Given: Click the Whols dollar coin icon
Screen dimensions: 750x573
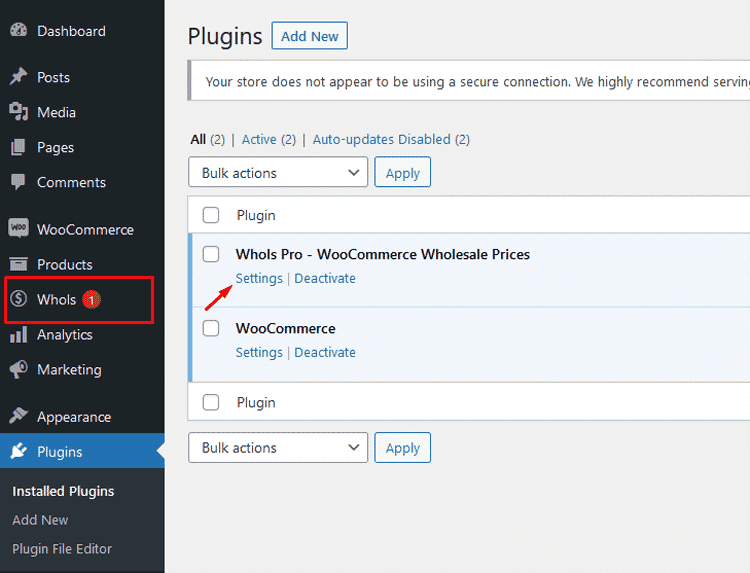Looking at the screenshot, I should point(19,299).
